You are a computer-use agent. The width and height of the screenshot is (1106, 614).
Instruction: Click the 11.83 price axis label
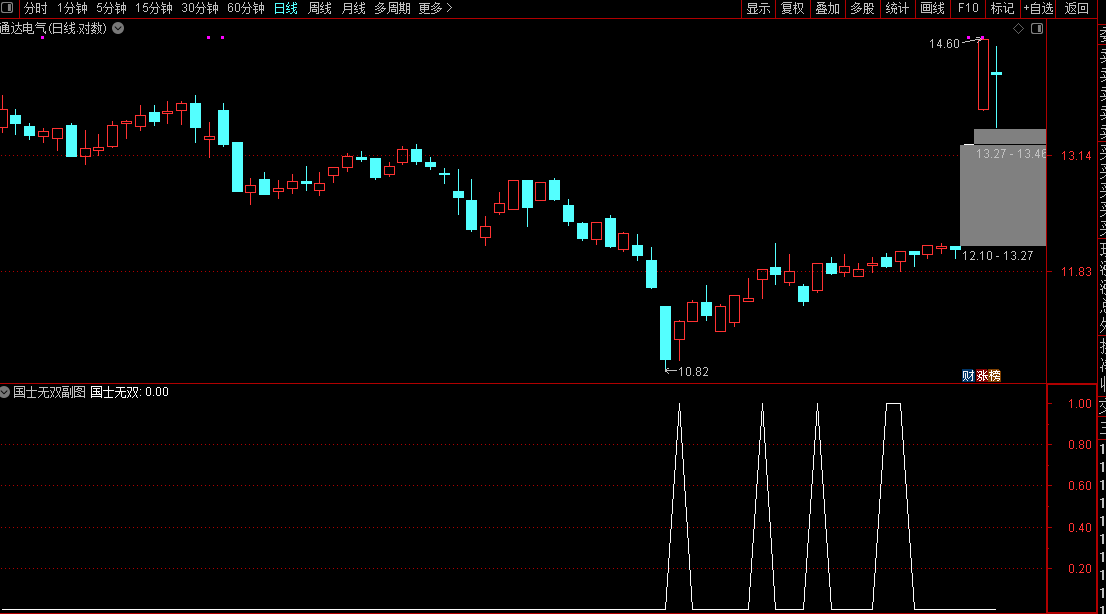click(1076, 271)
